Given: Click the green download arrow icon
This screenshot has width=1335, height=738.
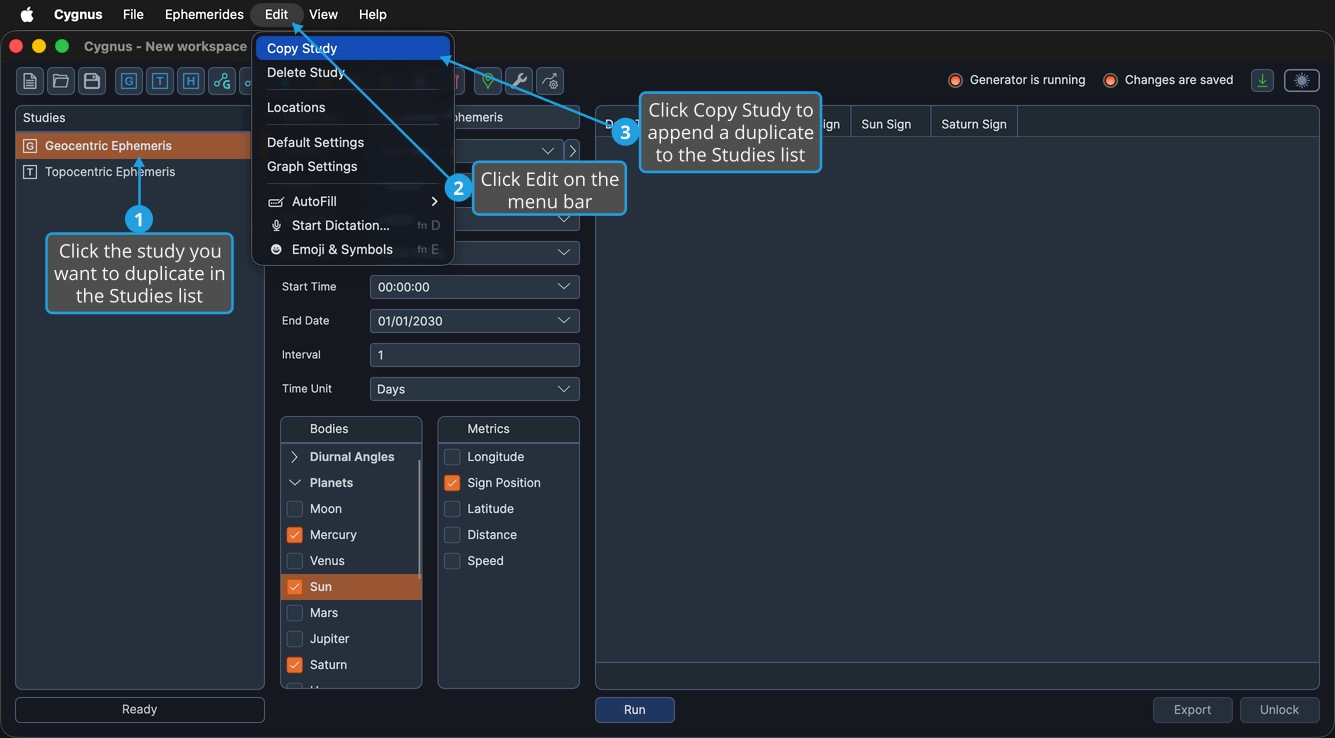Looking at the screenshot, I should [1263, 81].
